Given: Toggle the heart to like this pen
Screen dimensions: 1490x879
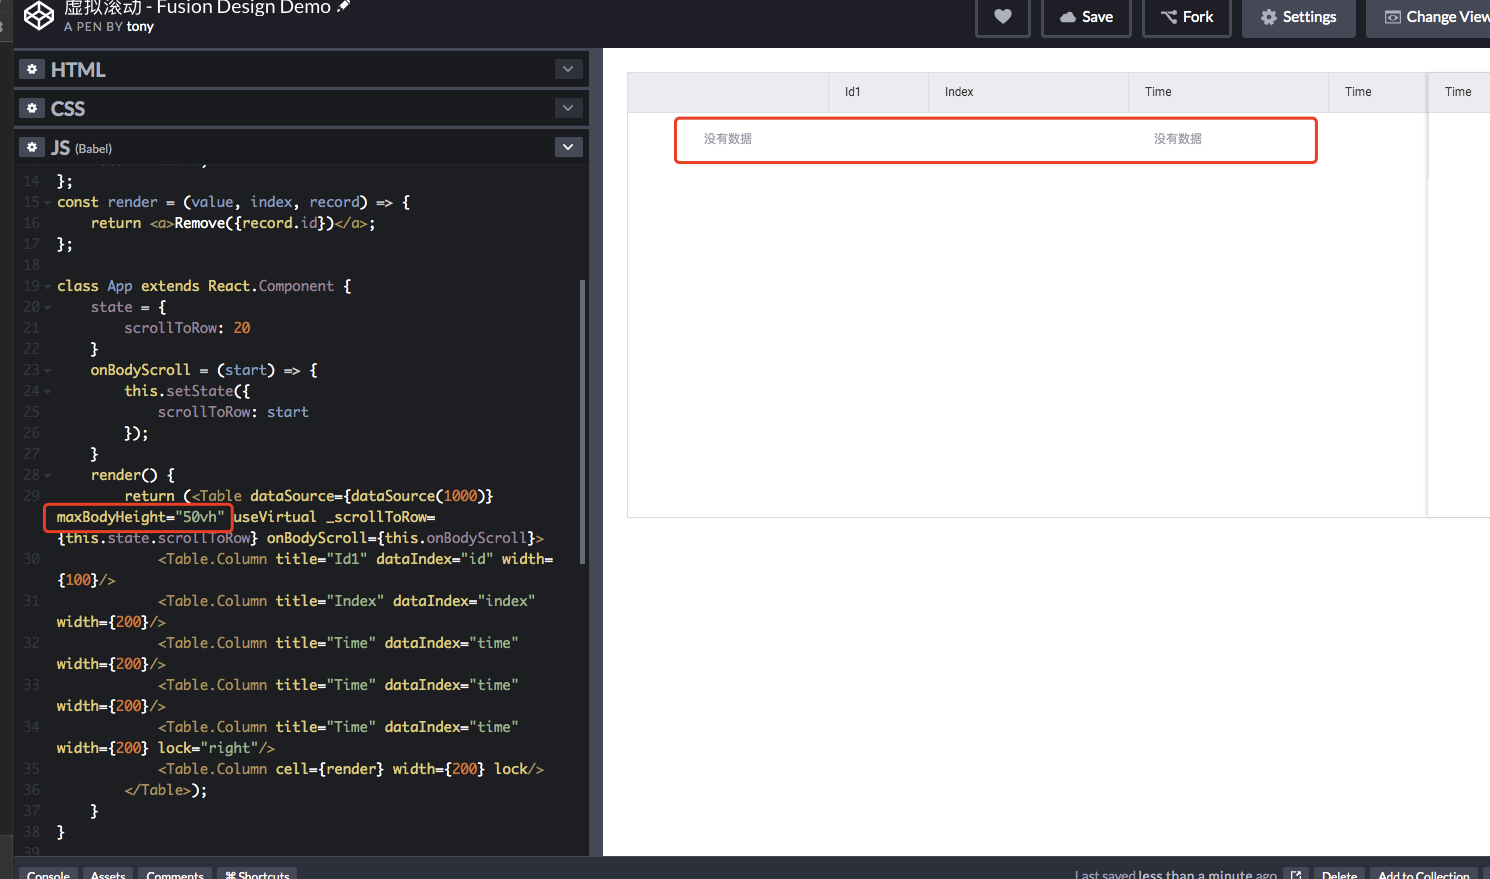Looking at the screenshot, I should 1002,16.
